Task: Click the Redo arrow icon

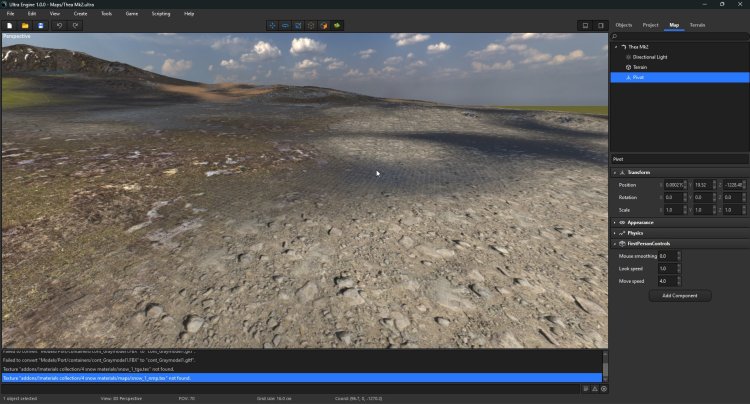Action: [75, 25]
